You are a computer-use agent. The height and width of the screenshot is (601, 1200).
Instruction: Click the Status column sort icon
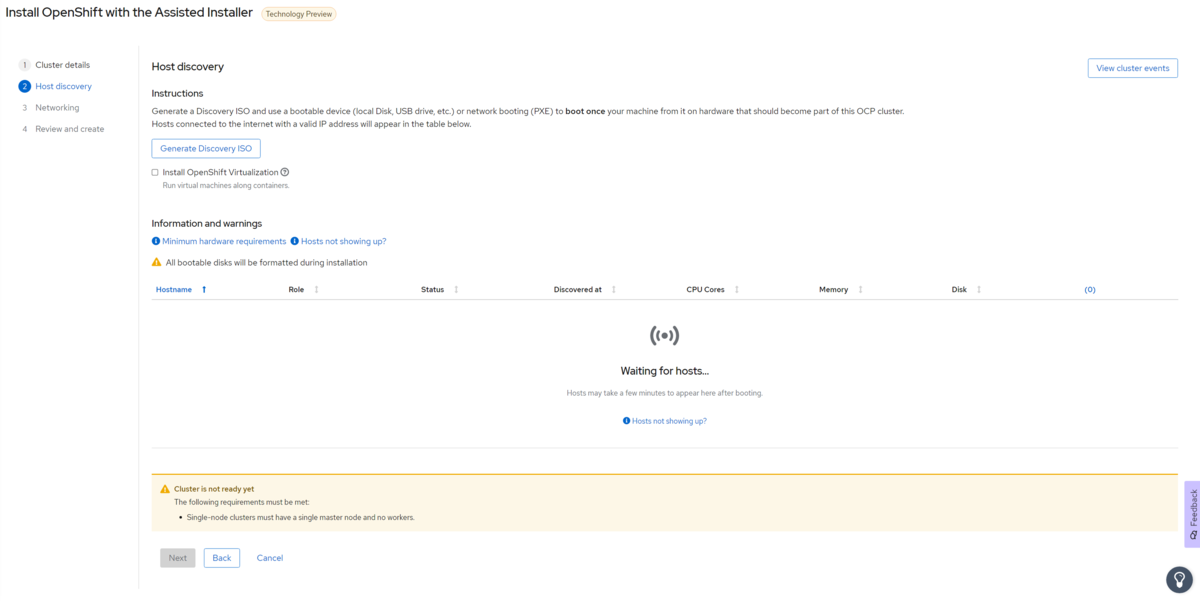coord(456,290)
